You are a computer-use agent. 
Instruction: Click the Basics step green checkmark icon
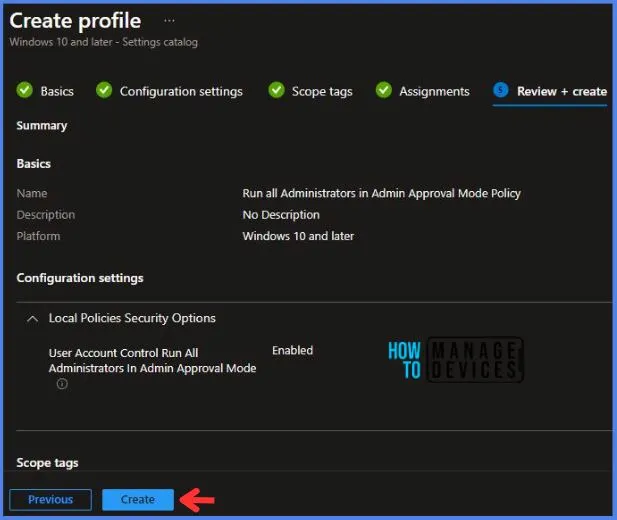[24, 90]
